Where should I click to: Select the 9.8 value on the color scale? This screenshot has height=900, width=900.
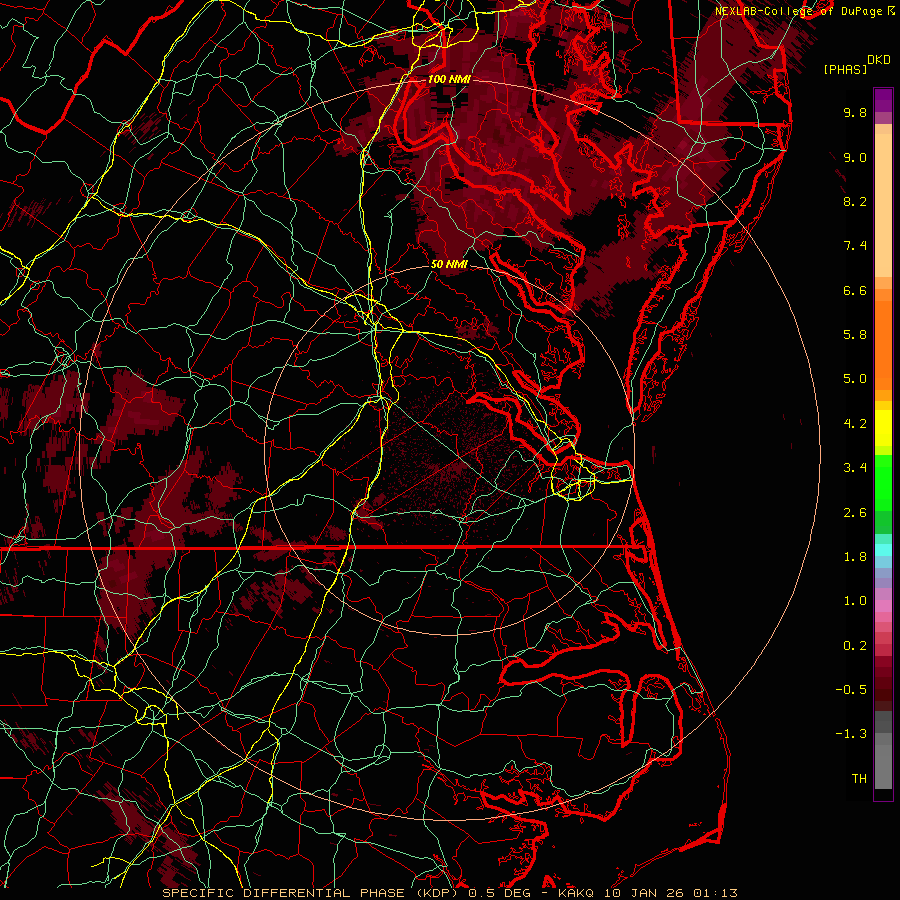click(x=855, y=112)
